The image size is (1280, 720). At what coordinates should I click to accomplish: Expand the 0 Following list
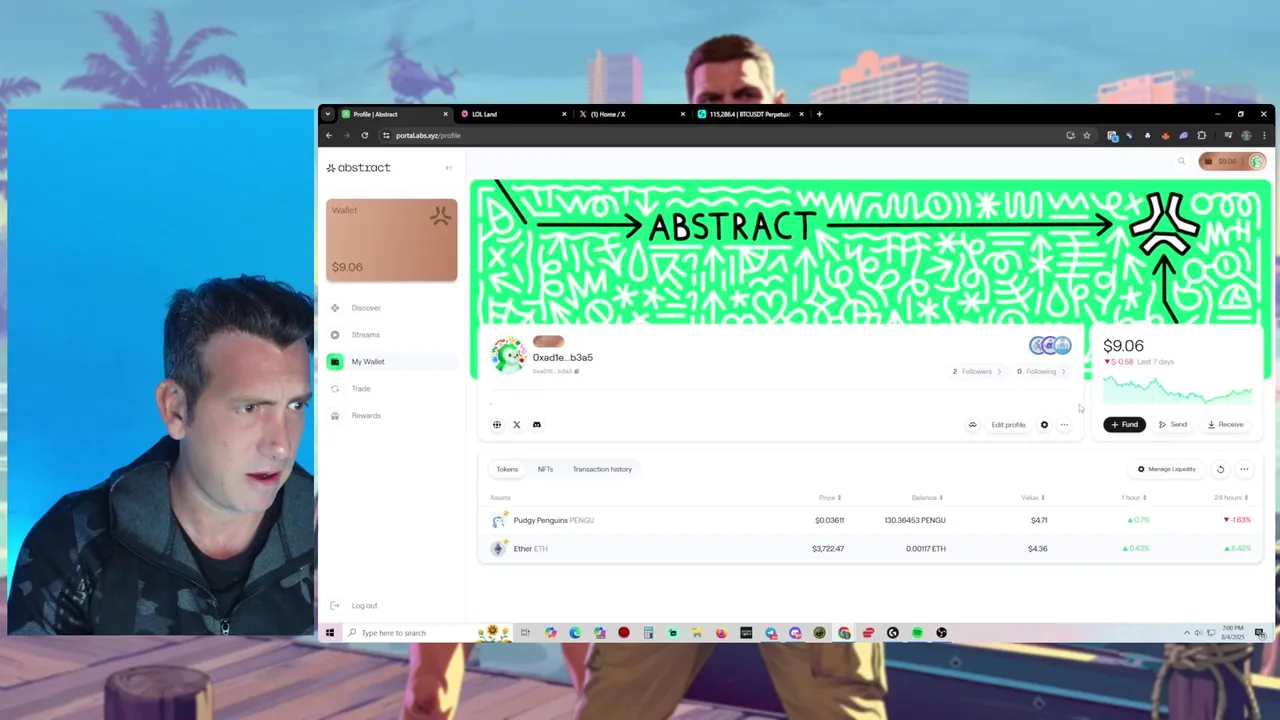tap(1041, 372)
